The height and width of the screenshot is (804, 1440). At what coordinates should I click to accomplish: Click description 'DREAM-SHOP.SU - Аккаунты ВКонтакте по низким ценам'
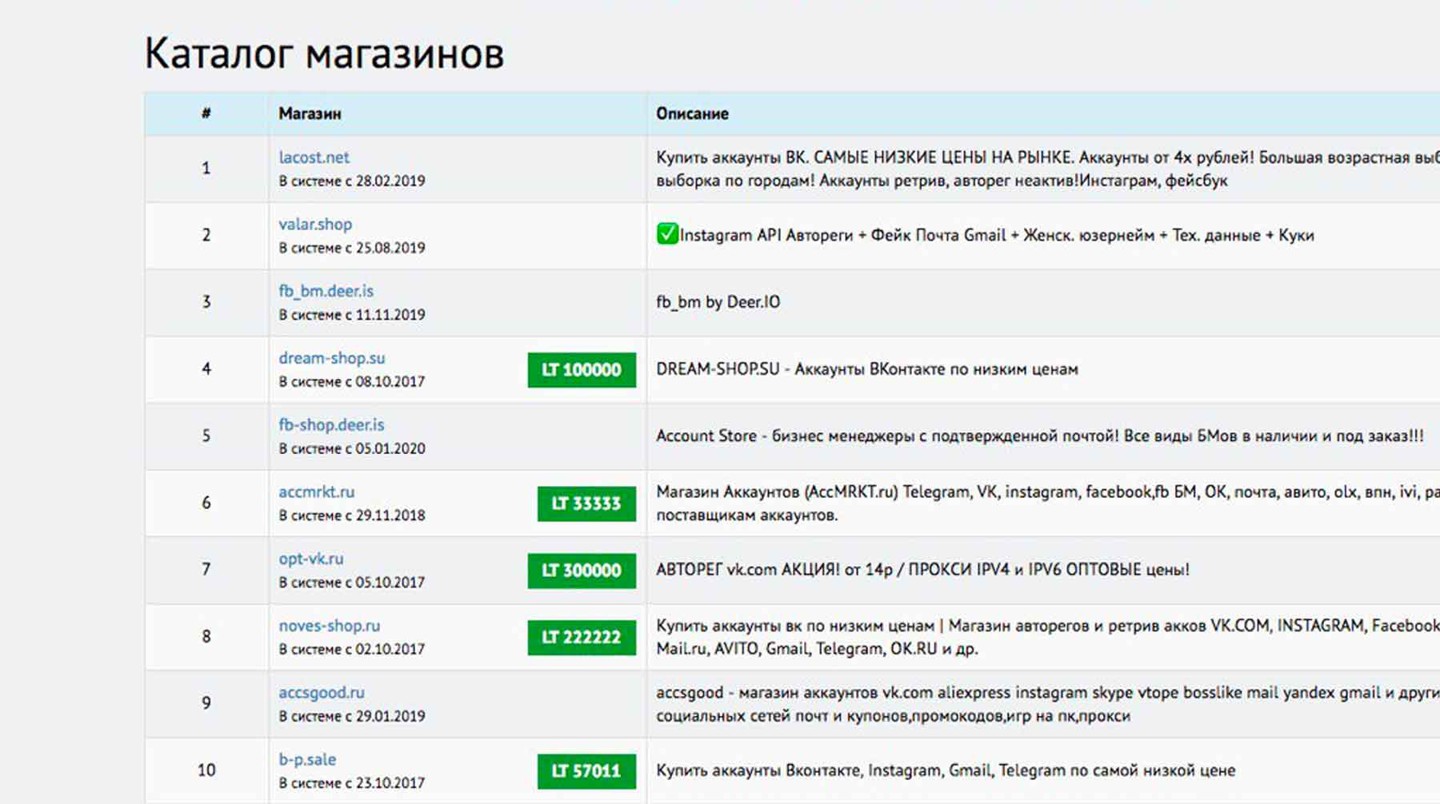point(867,369)
